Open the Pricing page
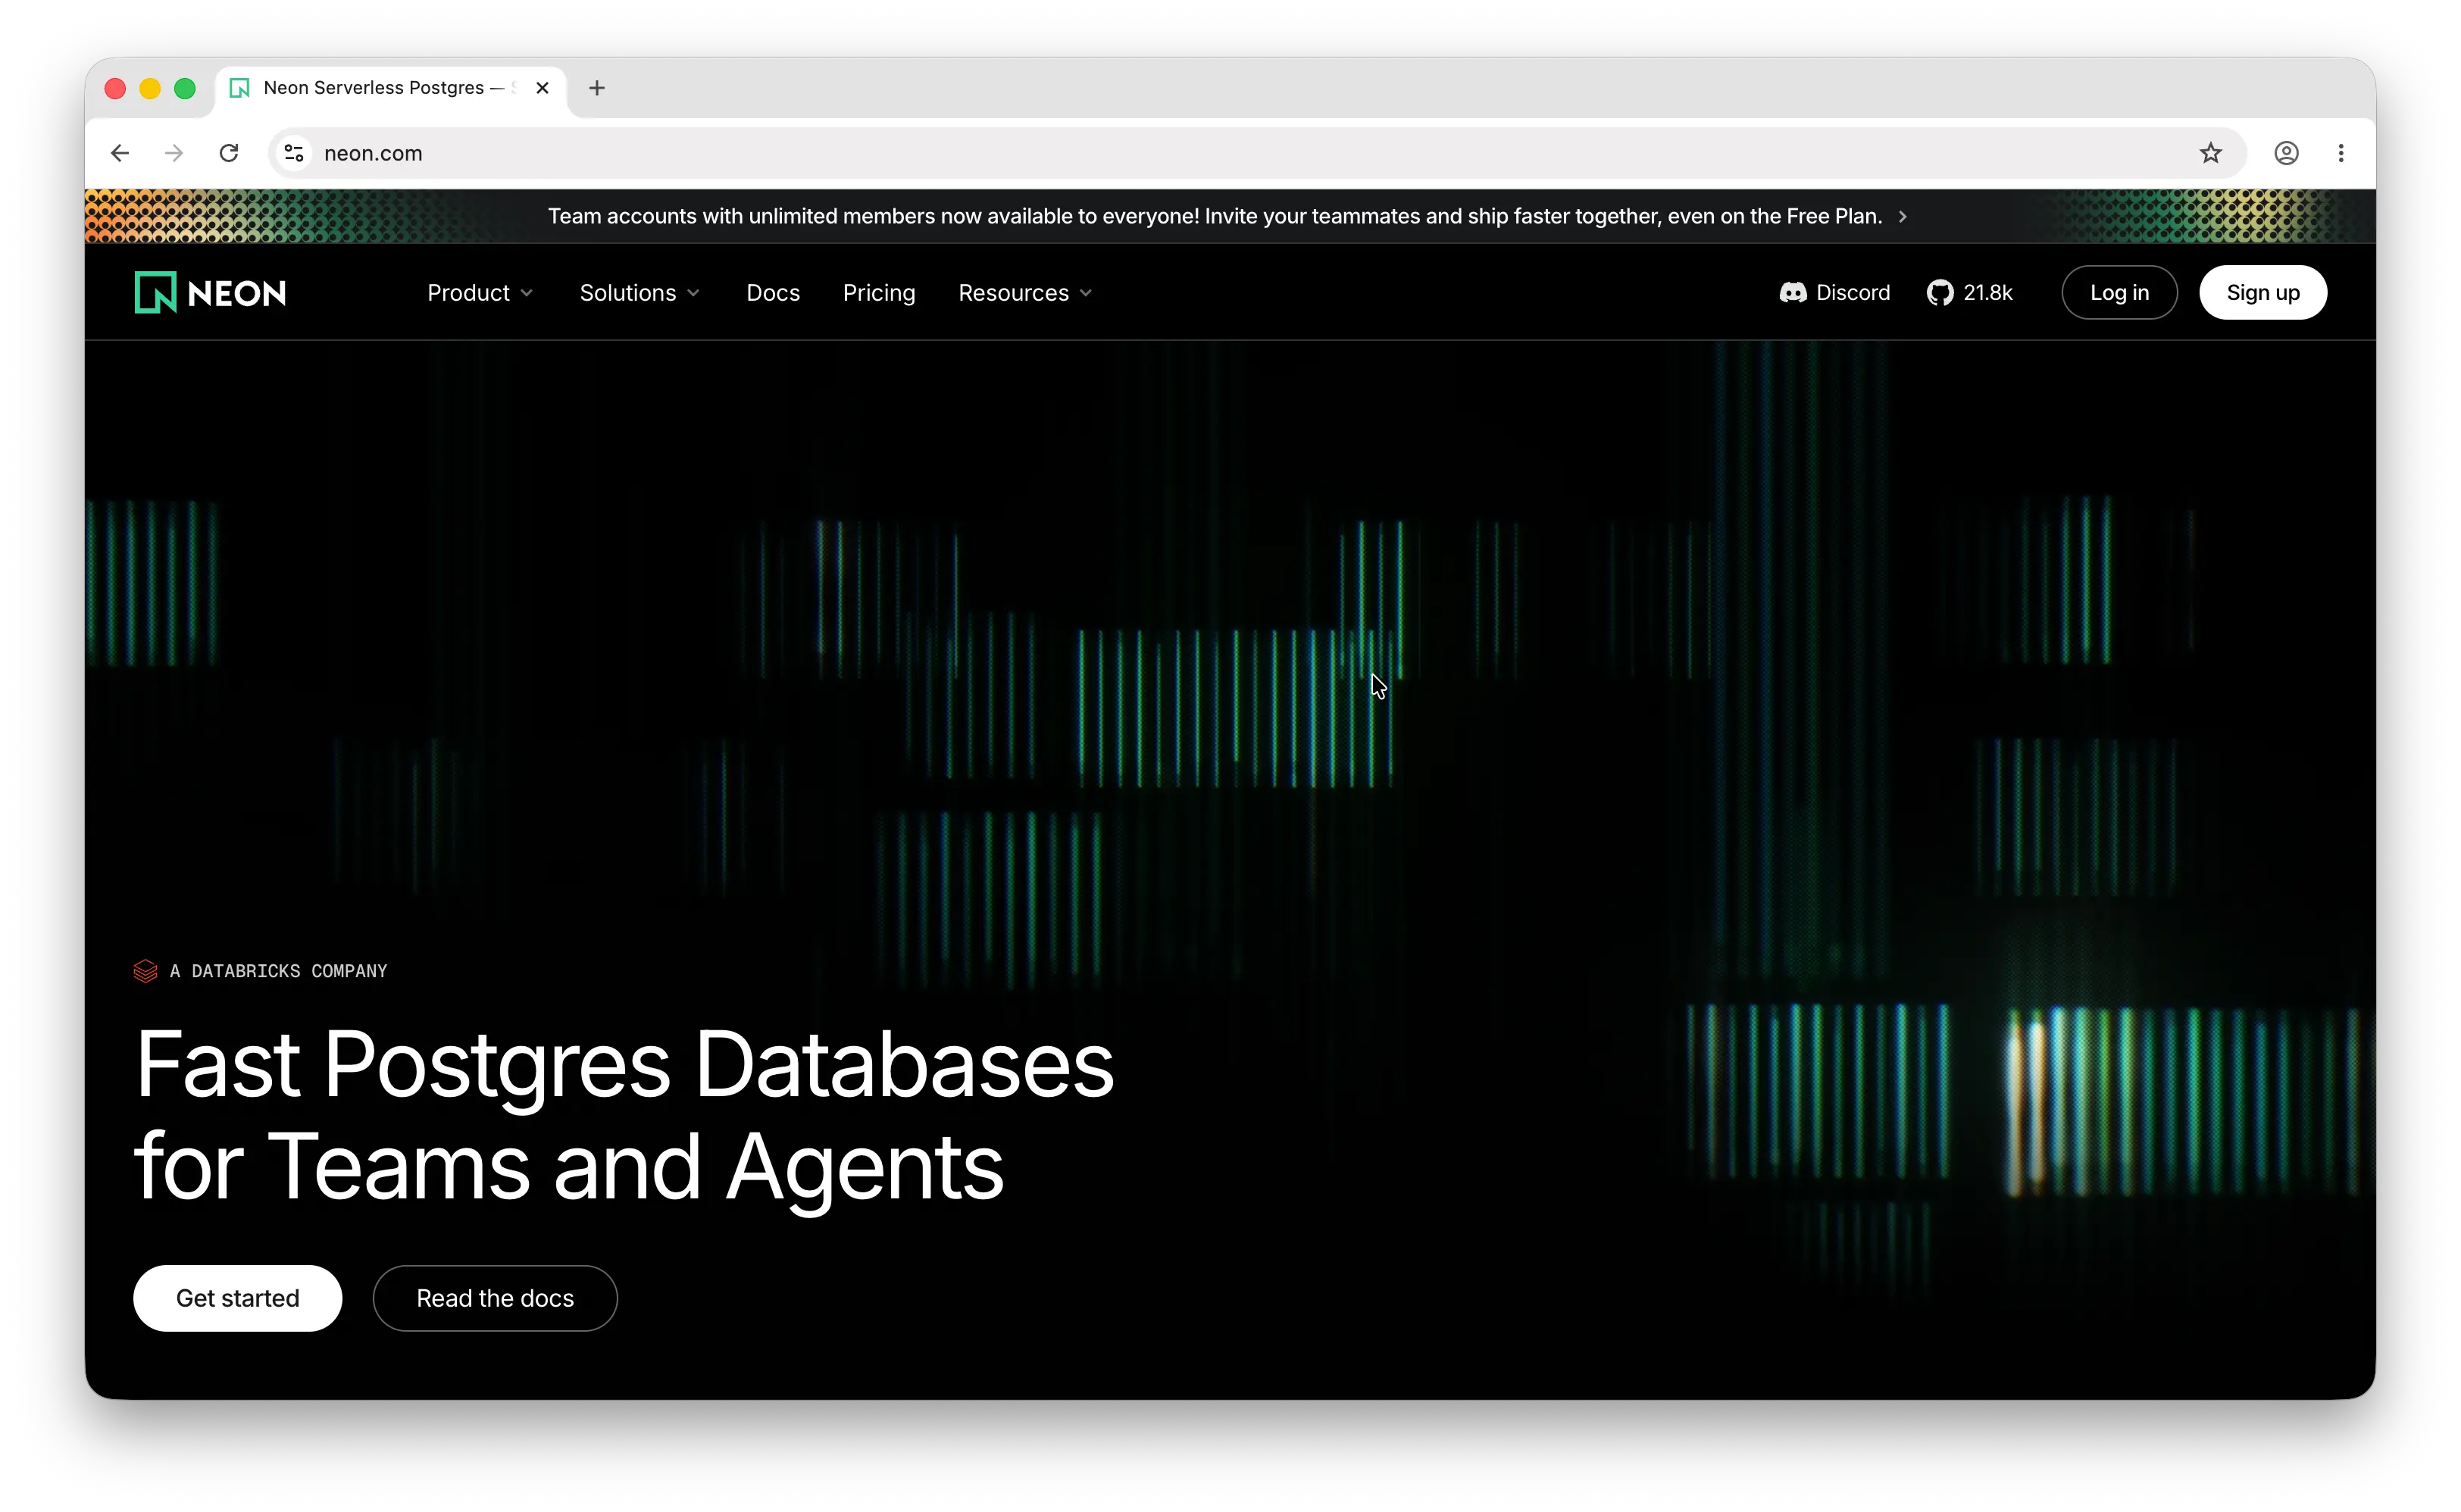 (x=879, y=292)
